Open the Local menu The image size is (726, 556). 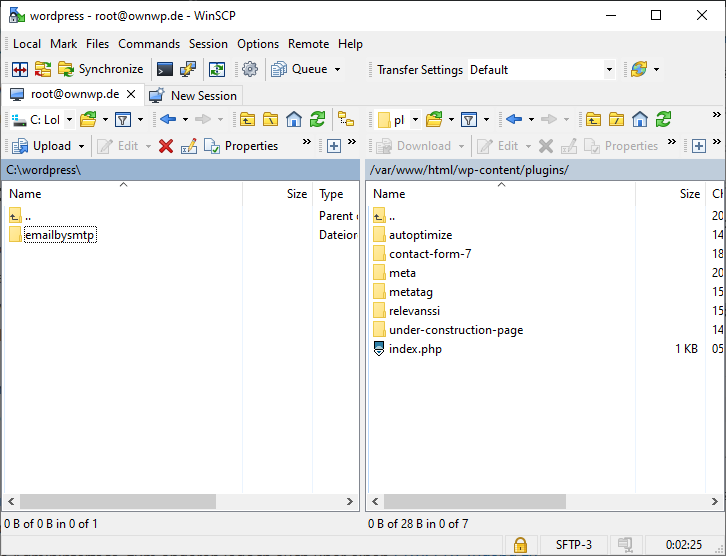coord(27,44)
